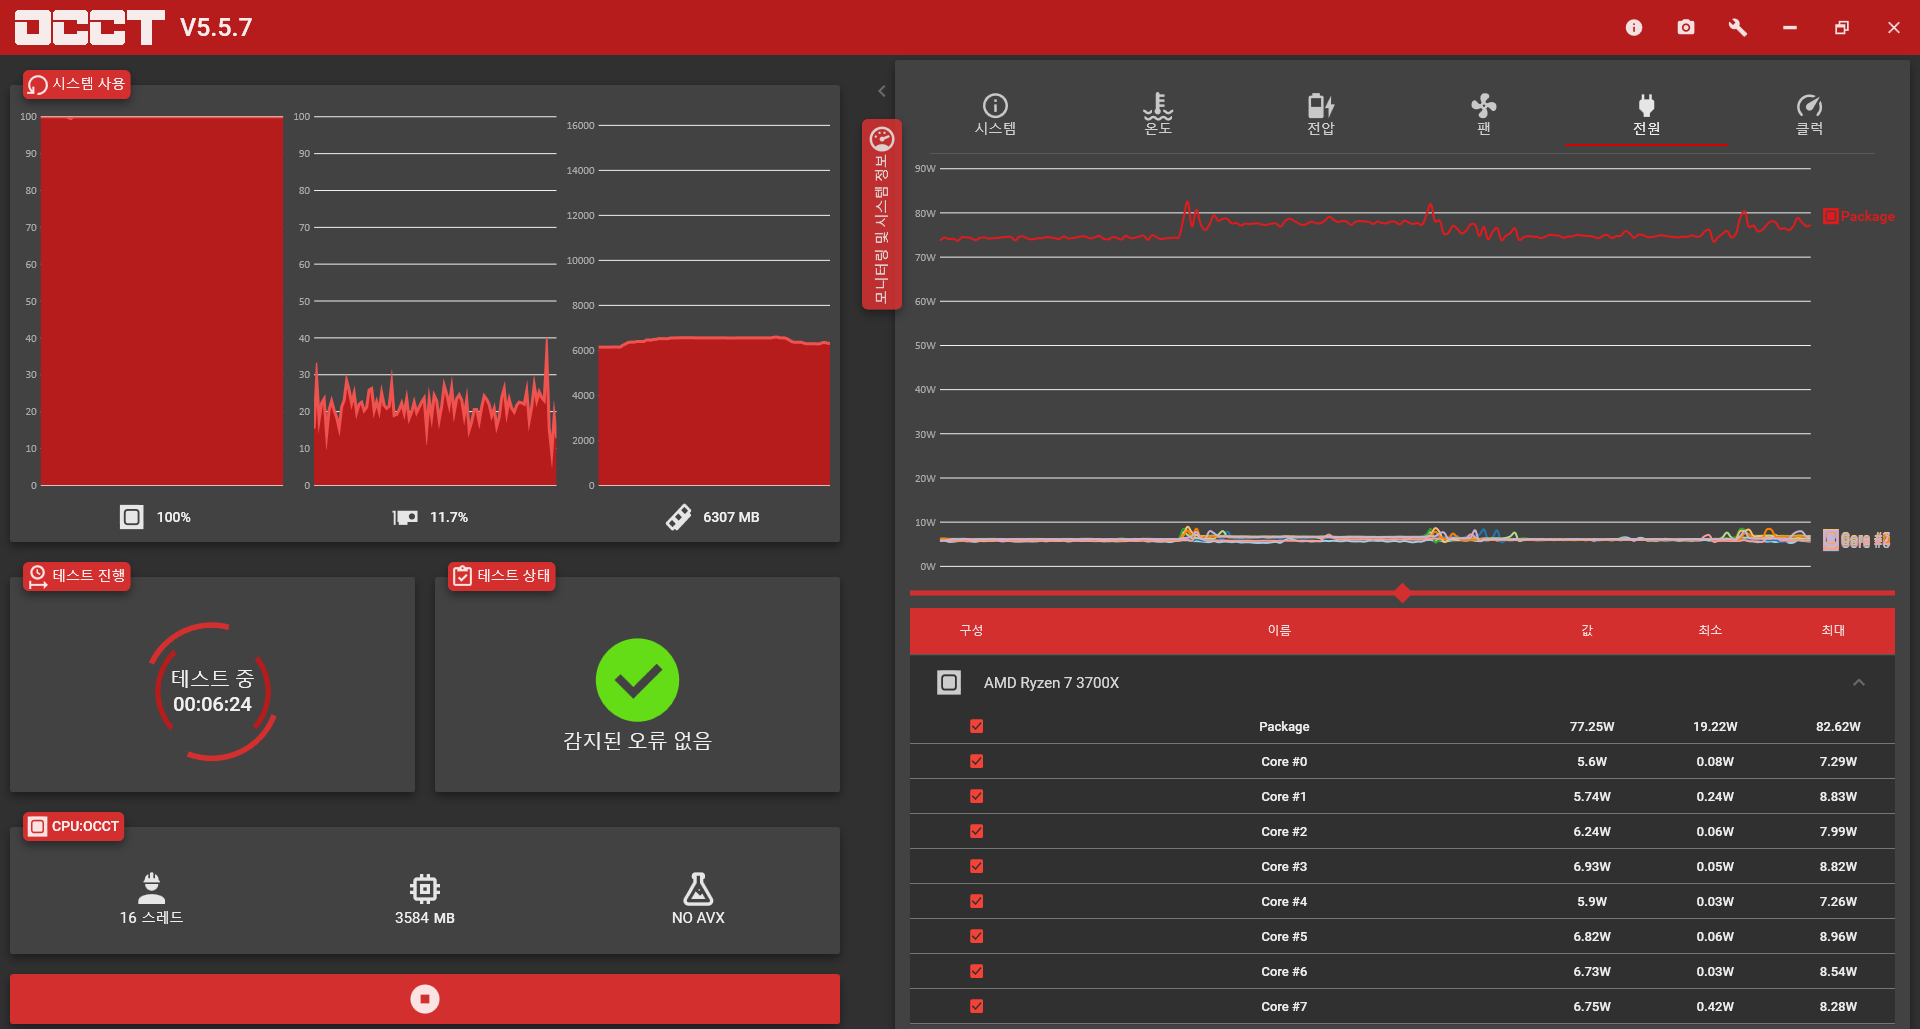Switch to the 클럭 clock tab

pyautogui.click(x=1809, y=114)
